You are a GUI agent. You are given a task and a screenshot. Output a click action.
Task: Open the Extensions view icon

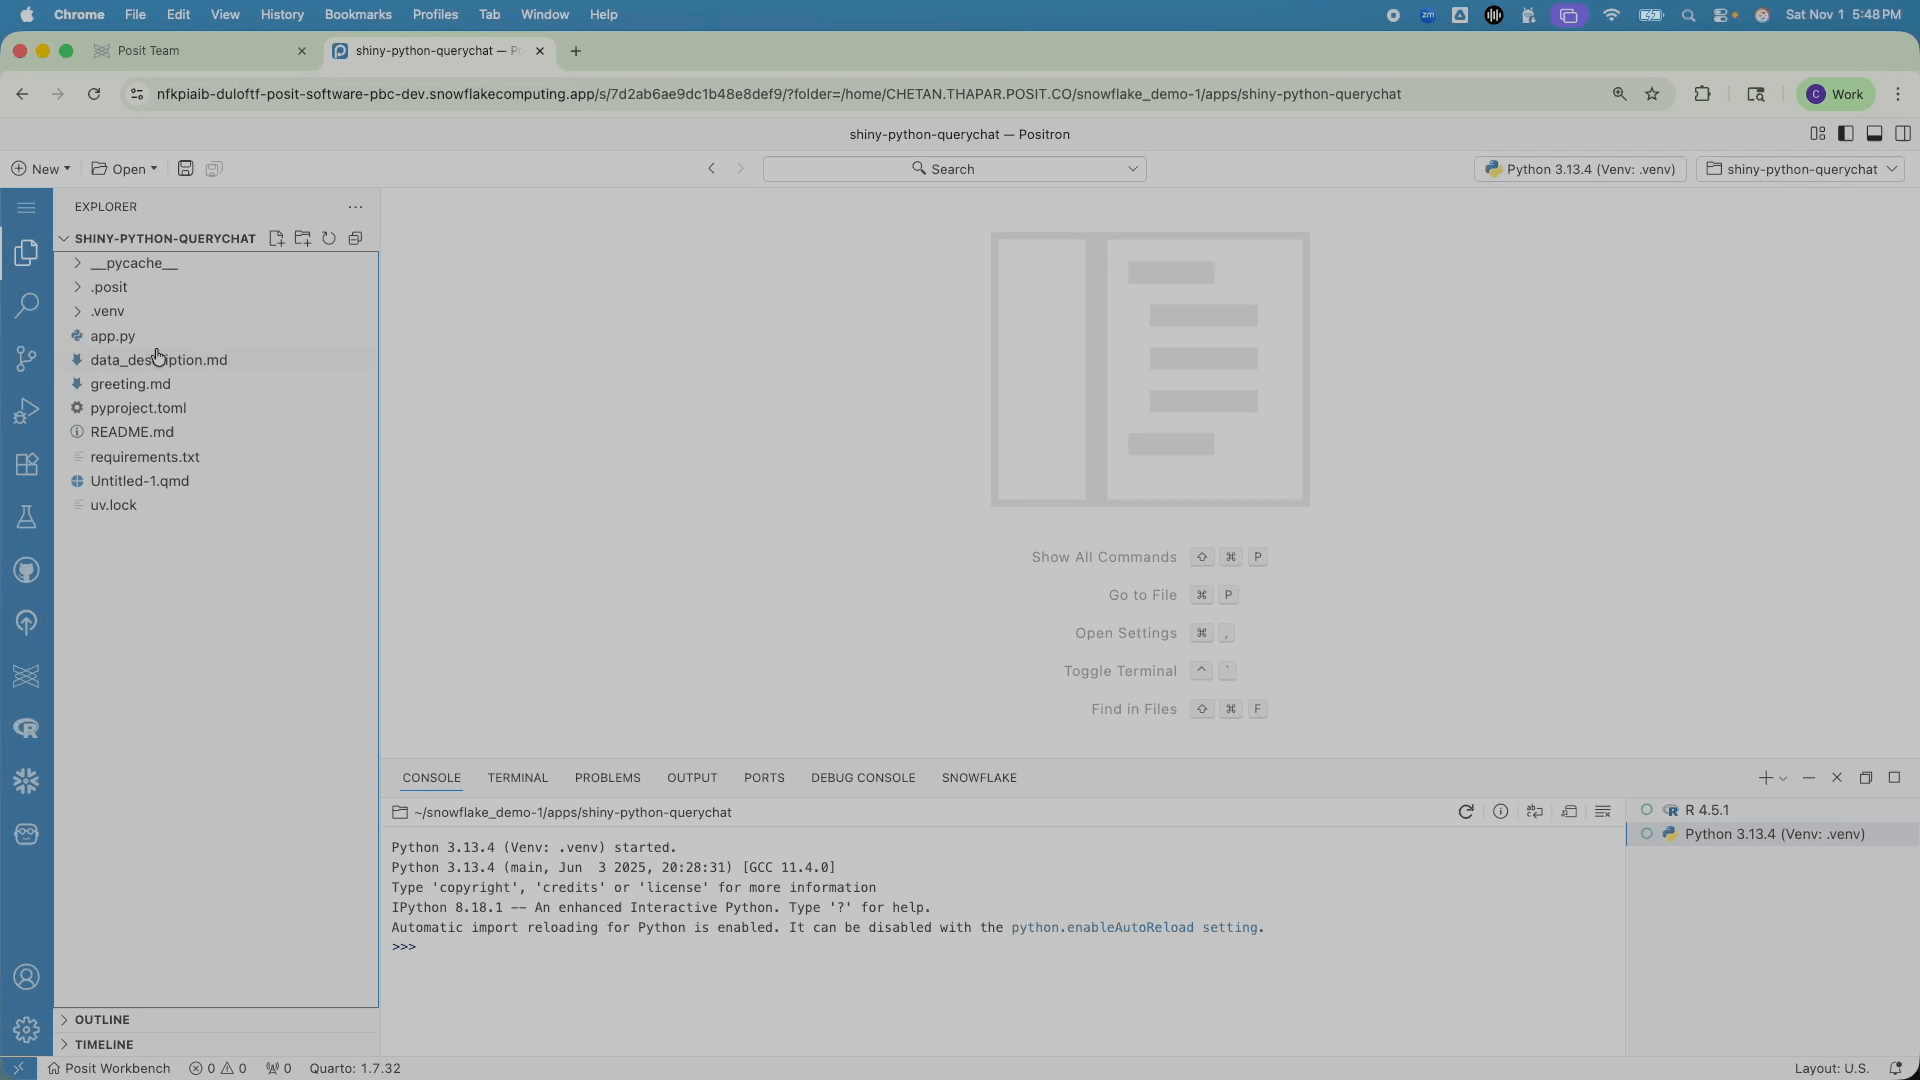27,464
